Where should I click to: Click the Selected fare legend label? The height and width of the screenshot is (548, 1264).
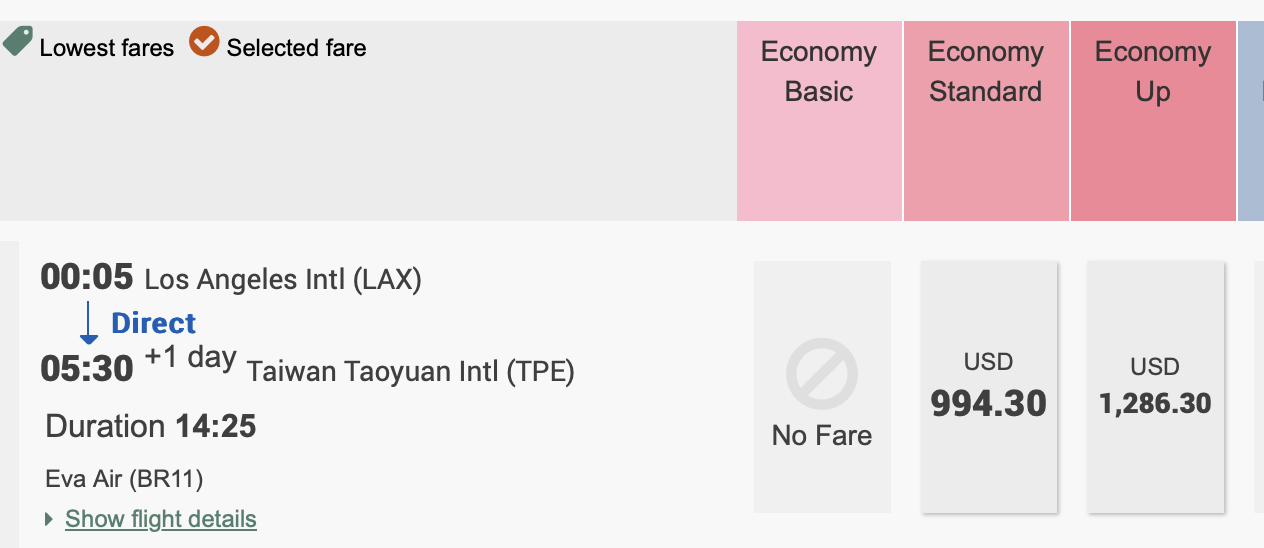(296, 47)
